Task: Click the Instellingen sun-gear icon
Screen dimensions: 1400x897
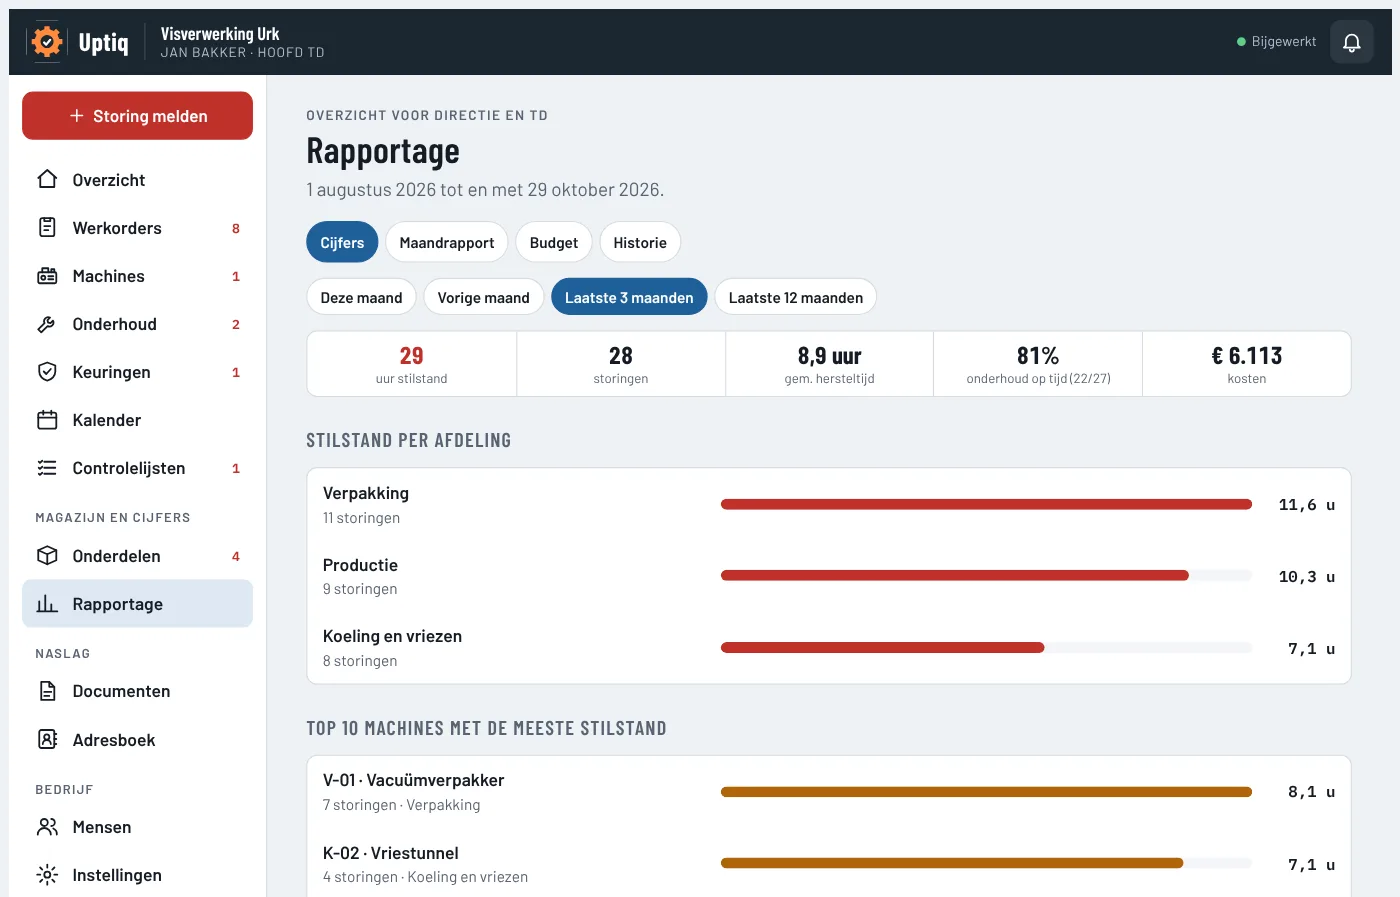Action: click(x=47, y=875)
